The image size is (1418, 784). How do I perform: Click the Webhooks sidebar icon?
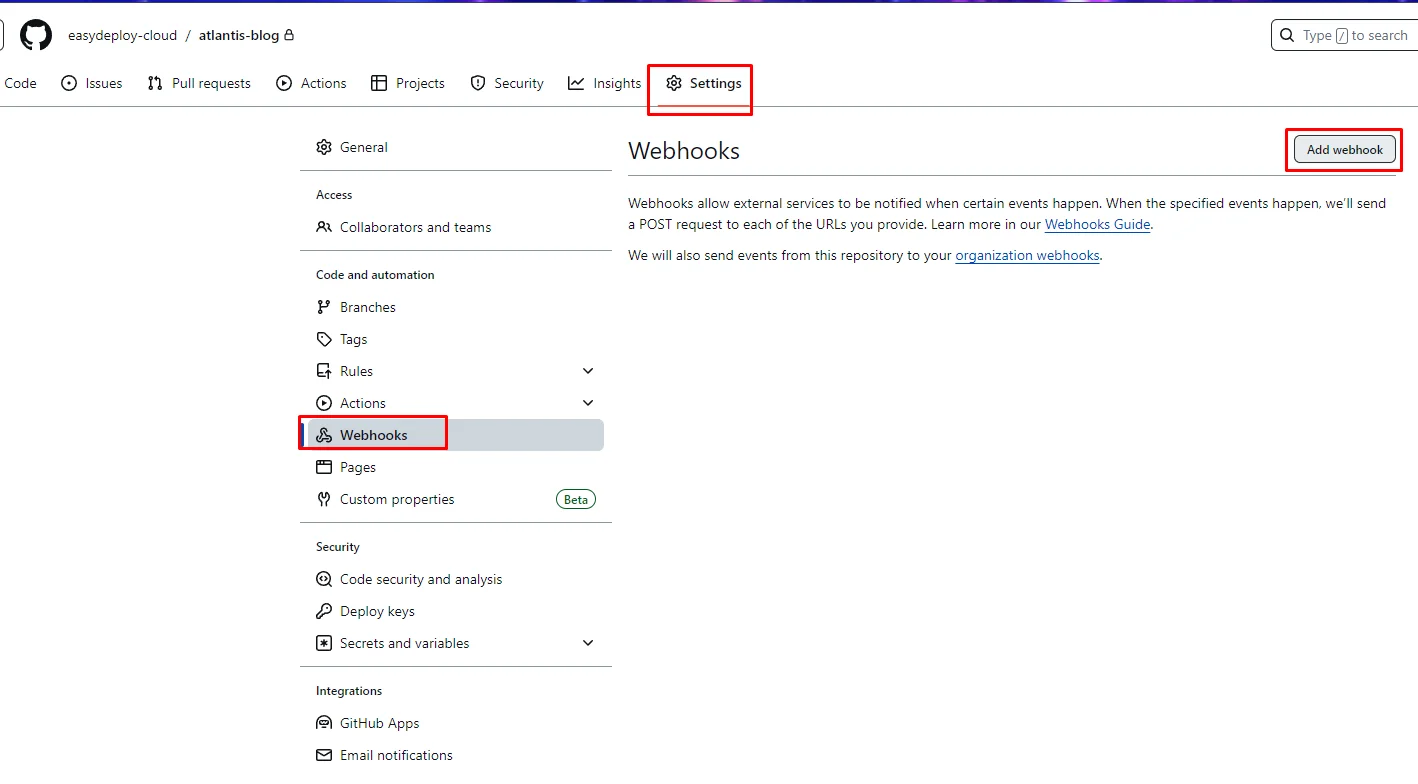point(324,435)
